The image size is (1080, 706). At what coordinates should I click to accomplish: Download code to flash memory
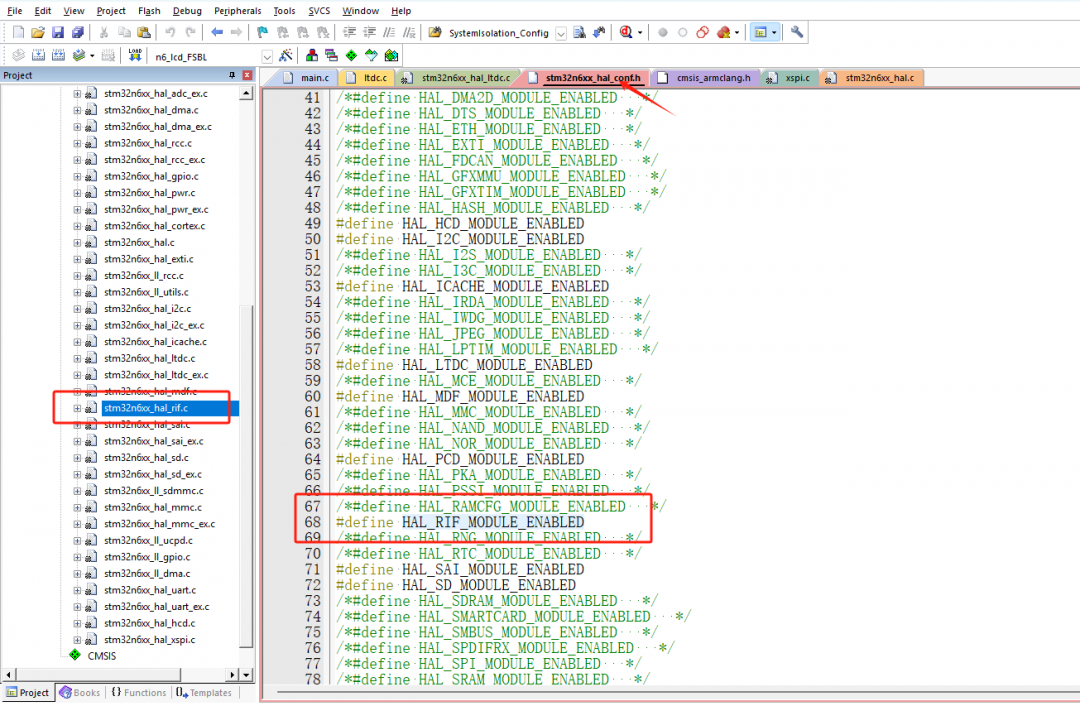tap(134, 56)
